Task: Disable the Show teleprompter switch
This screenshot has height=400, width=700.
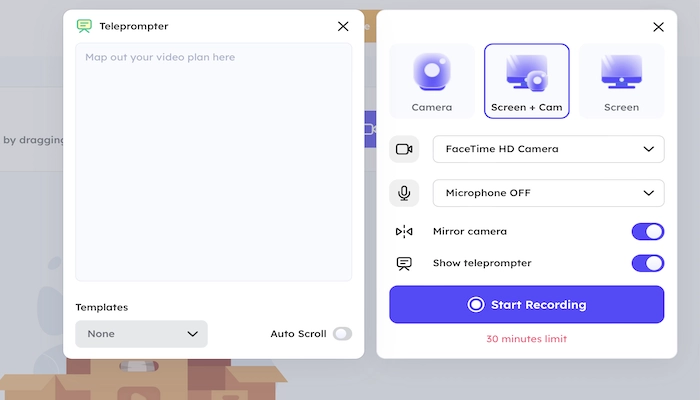Action: (x=647, y=264)
